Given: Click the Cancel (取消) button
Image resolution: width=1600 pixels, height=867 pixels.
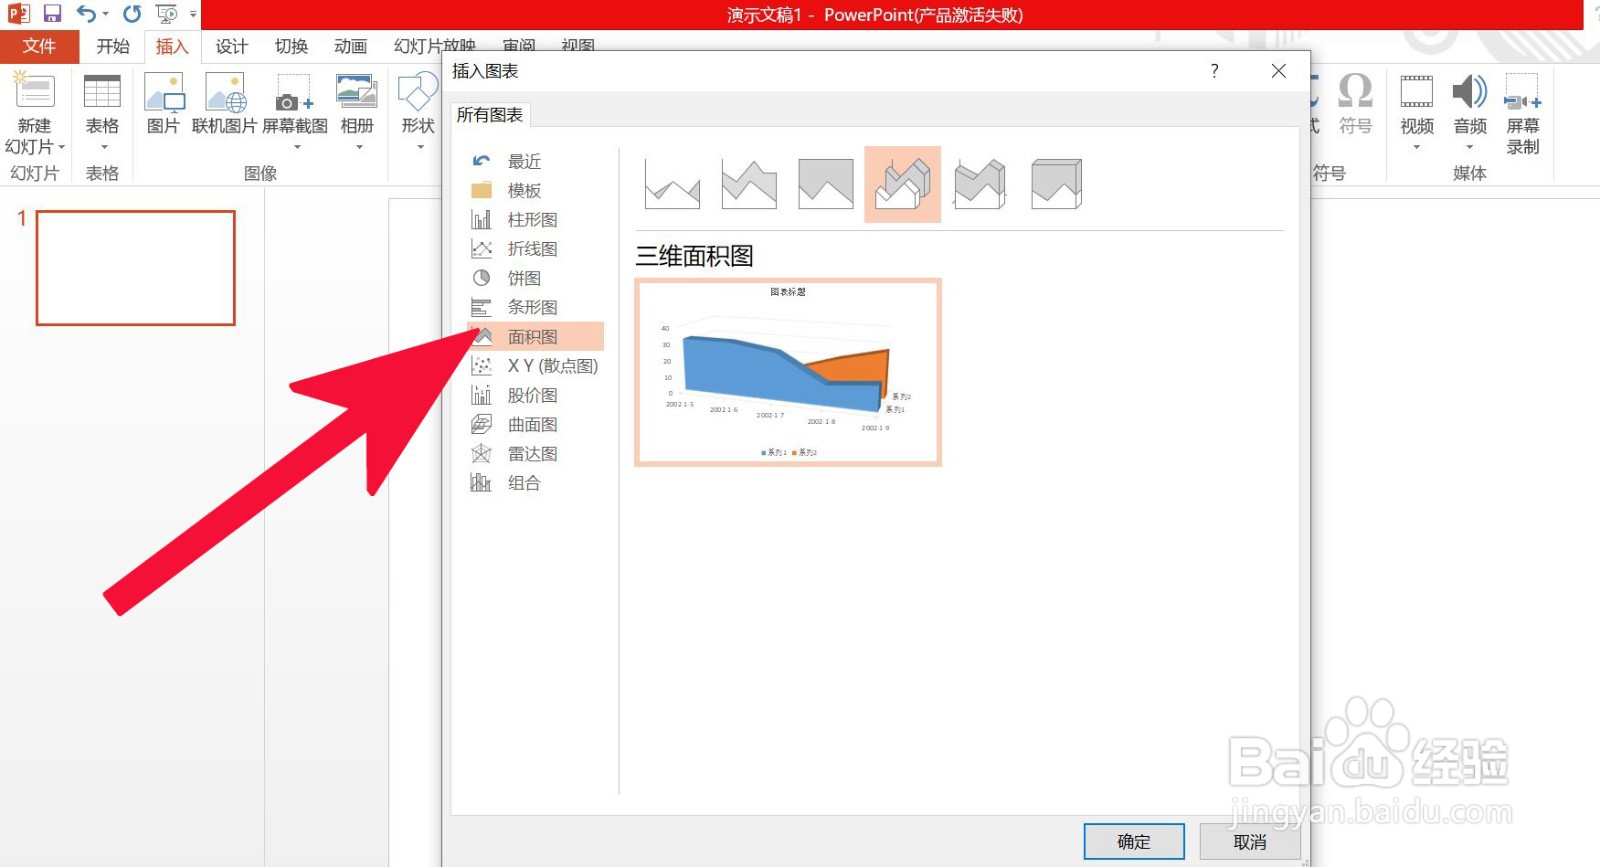Looking at the screenshot, I should pyautogui.click(x=1250, y=842).
